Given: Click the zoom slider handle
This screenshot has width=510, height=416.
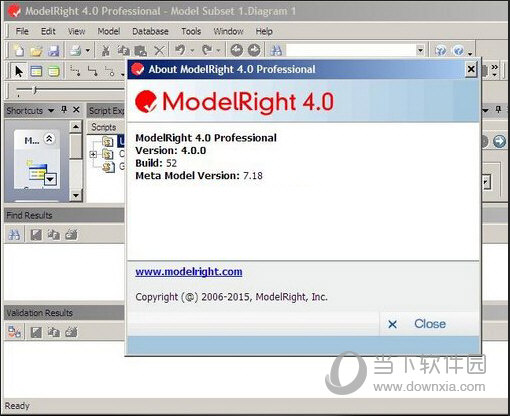Looking at the screenshot, I should [x=35, y=90].
